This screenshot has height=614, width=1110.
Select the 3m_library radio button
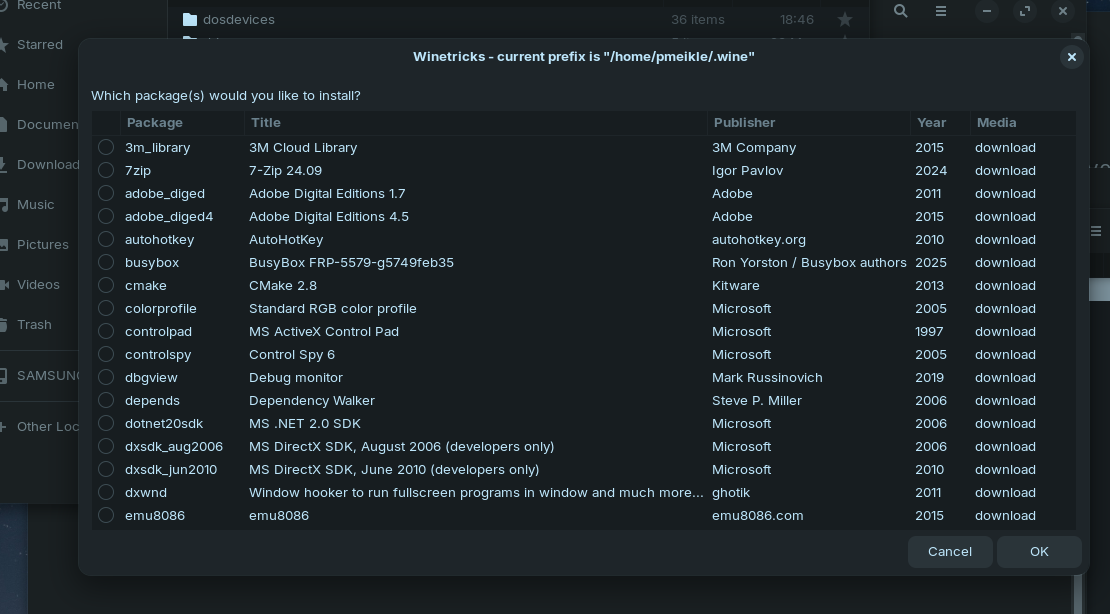[x=106, y=147]
